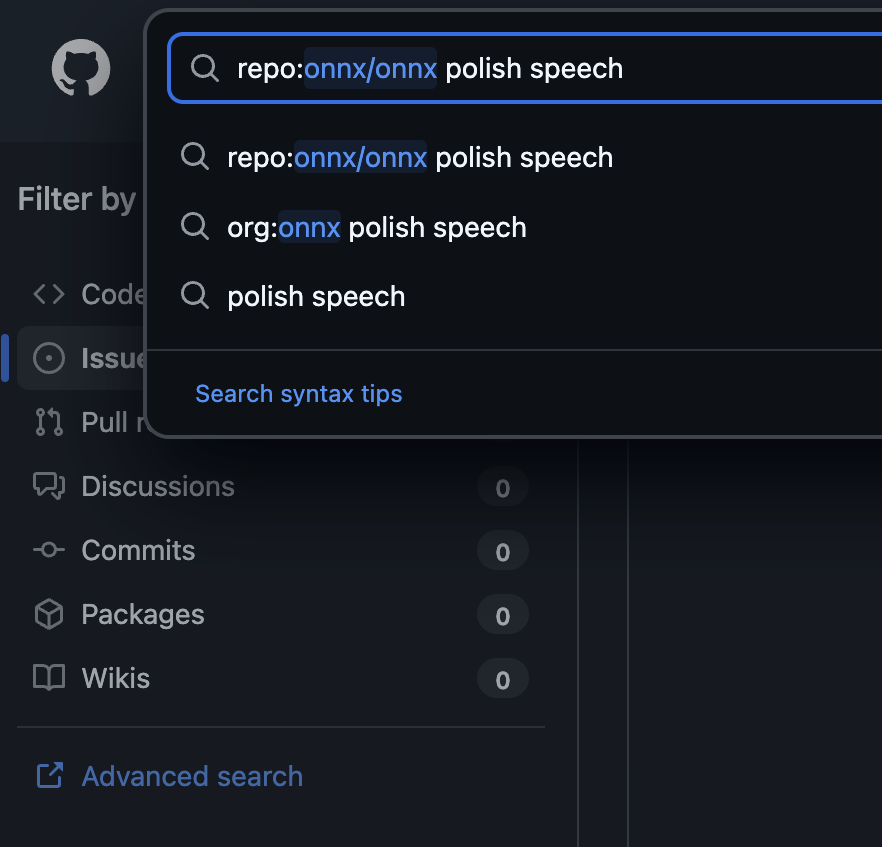Click the Advanced search external-link icon
The width and height of the screenshot is (882, 847).
[49, 776]
